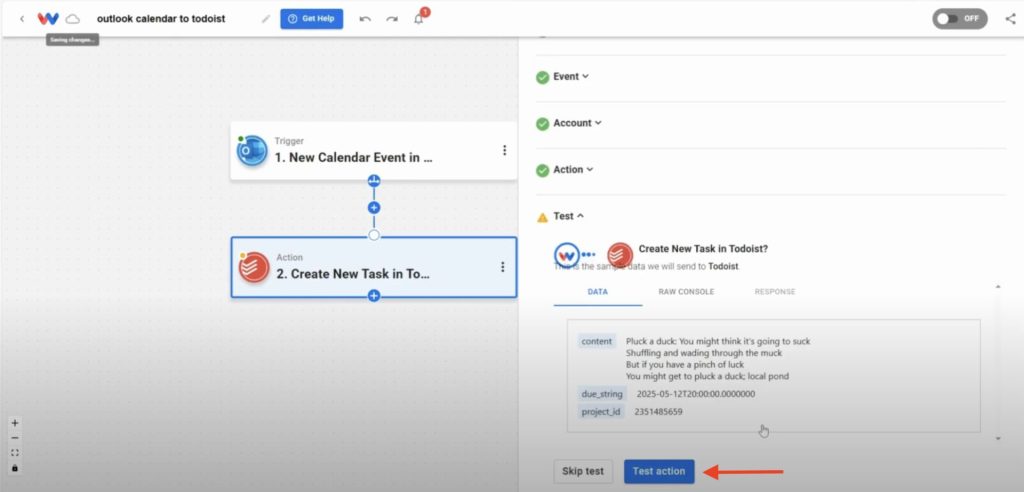Open notifications bell
The image size is (1024, 492).
[x=419, y=19]
